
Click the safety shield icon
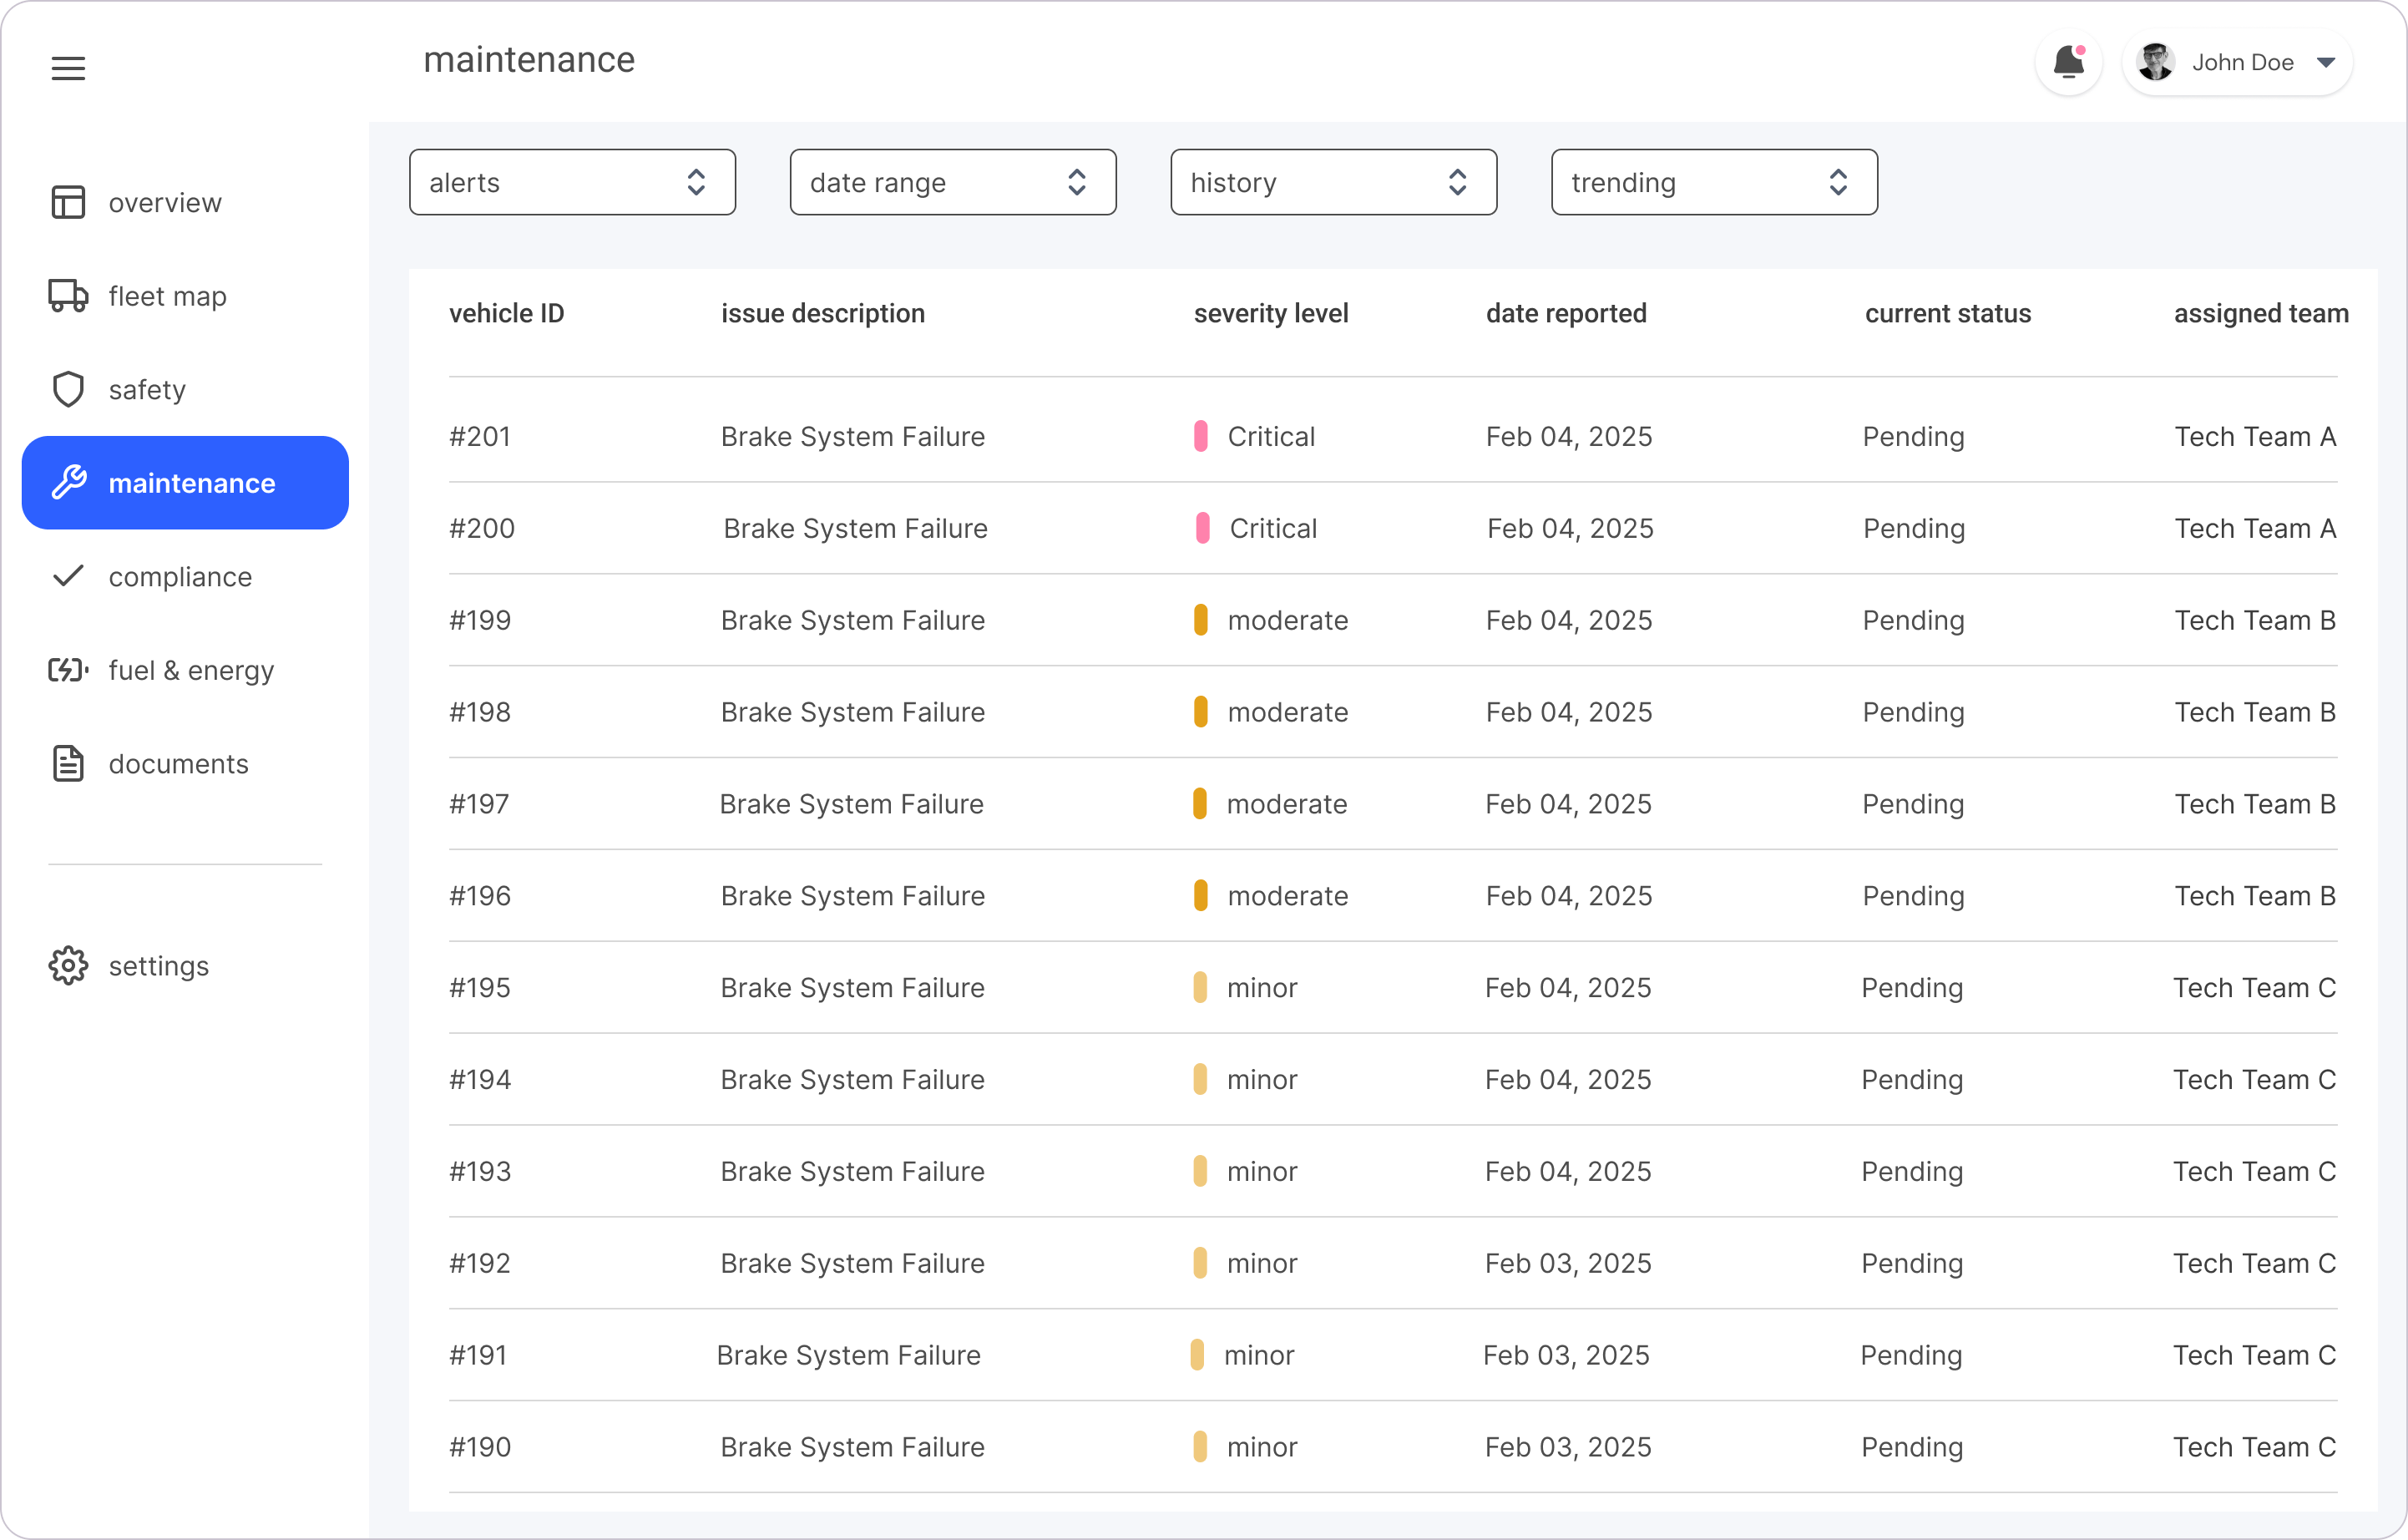68,389
